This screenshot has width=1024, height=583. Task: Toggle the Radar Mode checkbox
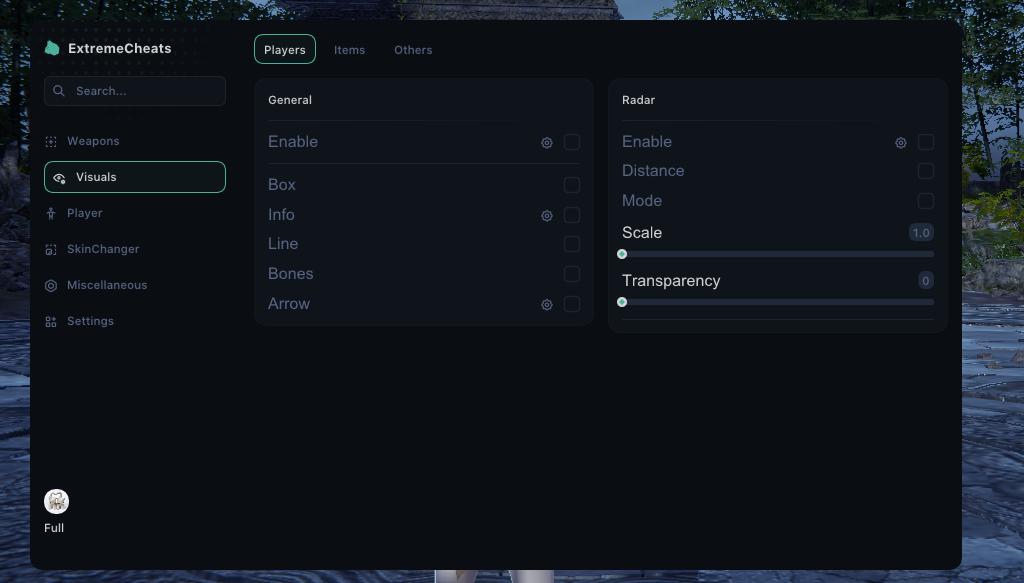click(x=925, y=200)
